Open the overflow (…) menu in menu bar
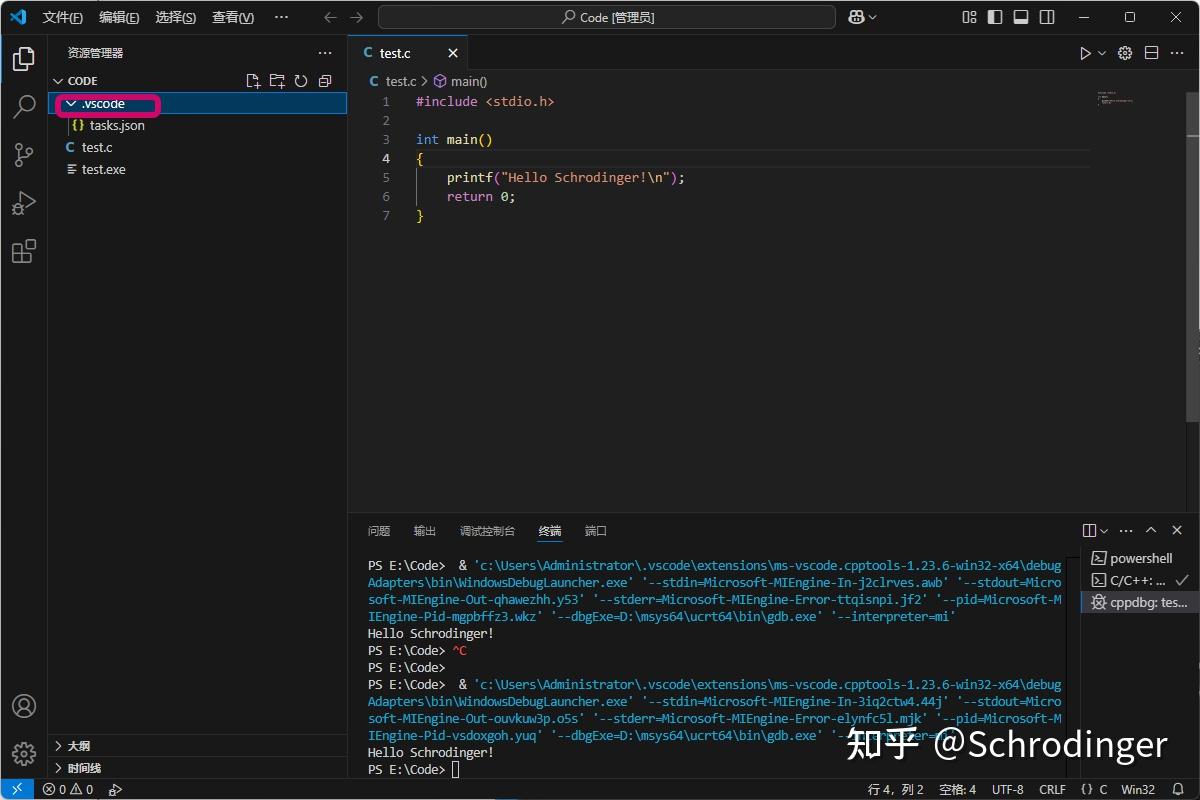 point(281,17)
